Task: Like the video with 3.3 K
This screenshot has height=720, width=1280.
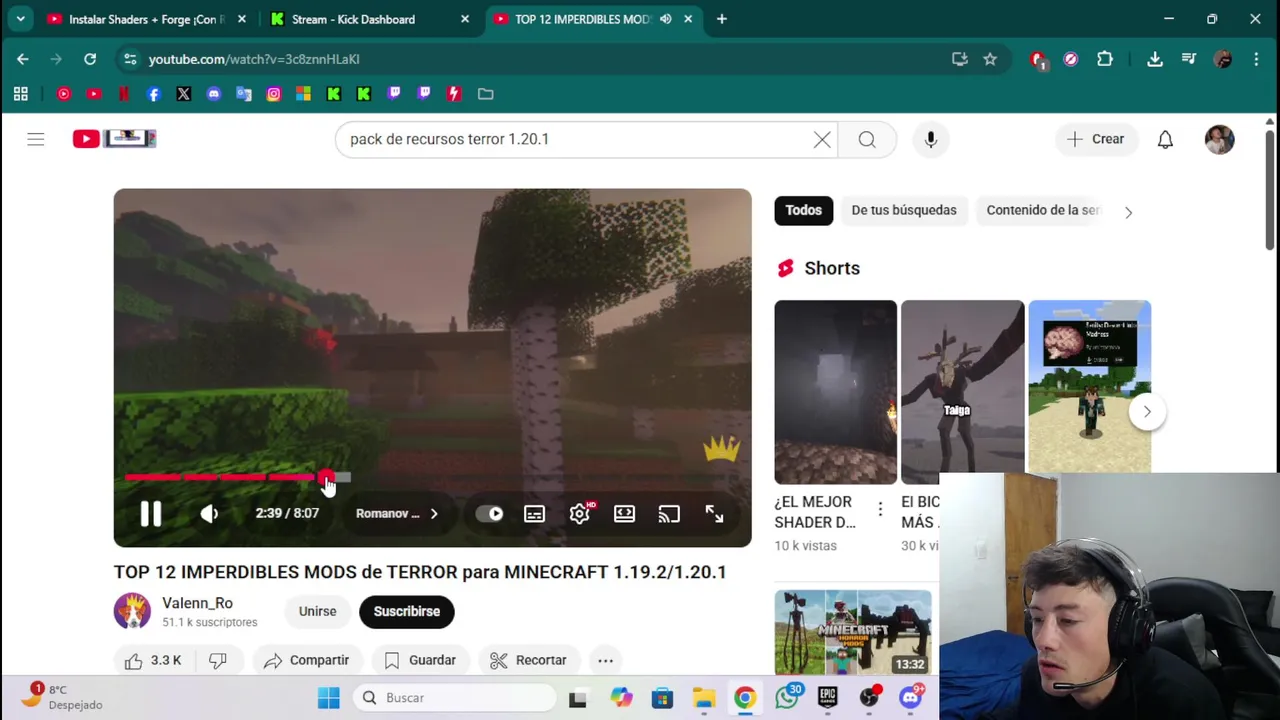Action: [x=152, y=660]
